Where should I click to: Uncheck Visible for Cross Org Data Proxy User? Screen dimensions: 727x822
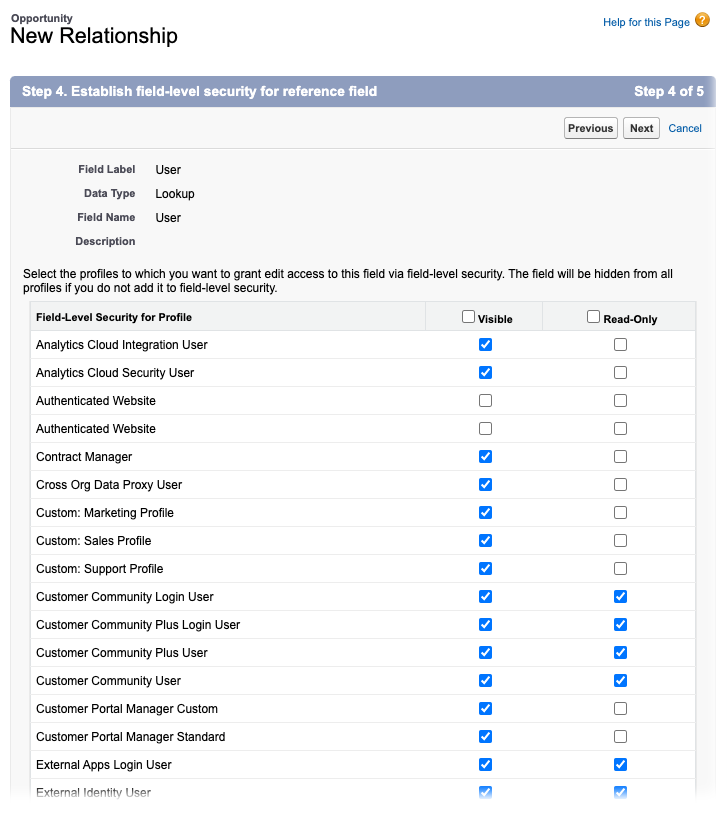485,484
